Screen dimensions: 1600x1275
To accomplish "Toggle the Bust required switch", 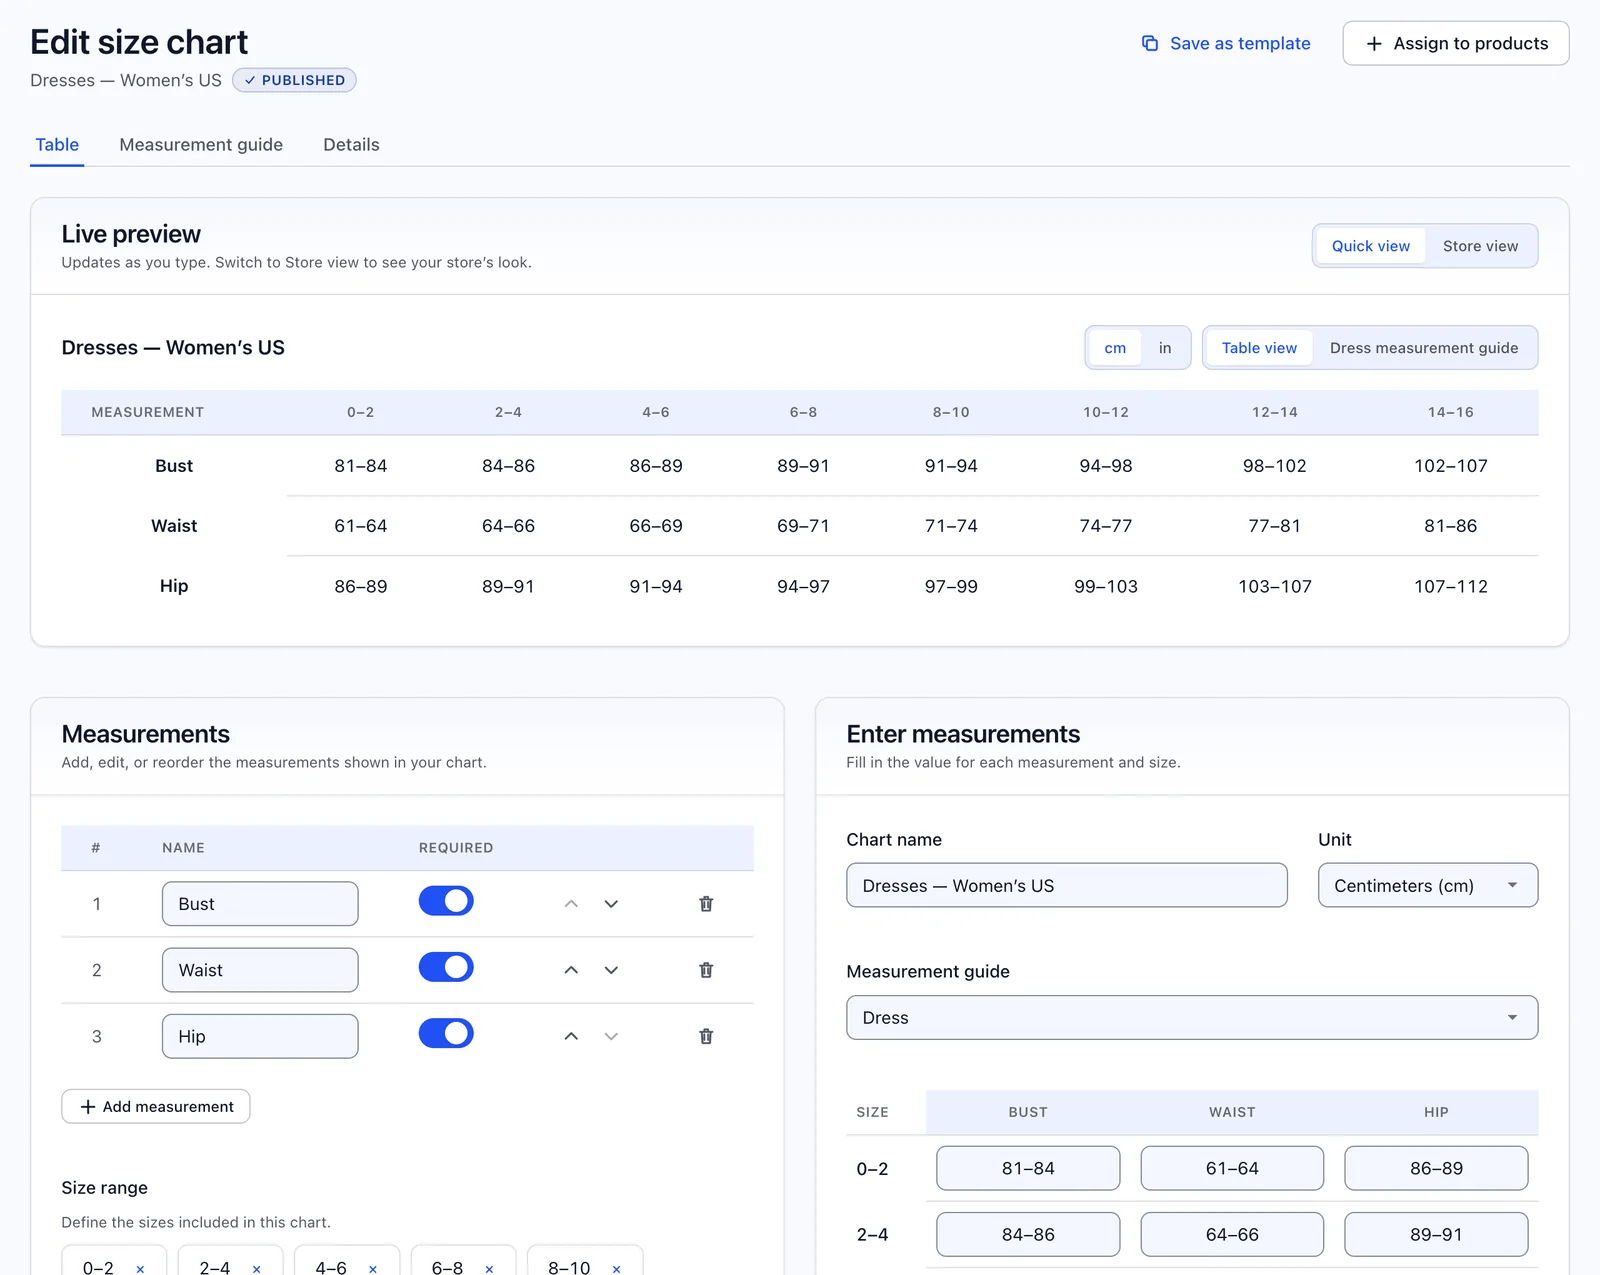I will click(x=446, y=901).
